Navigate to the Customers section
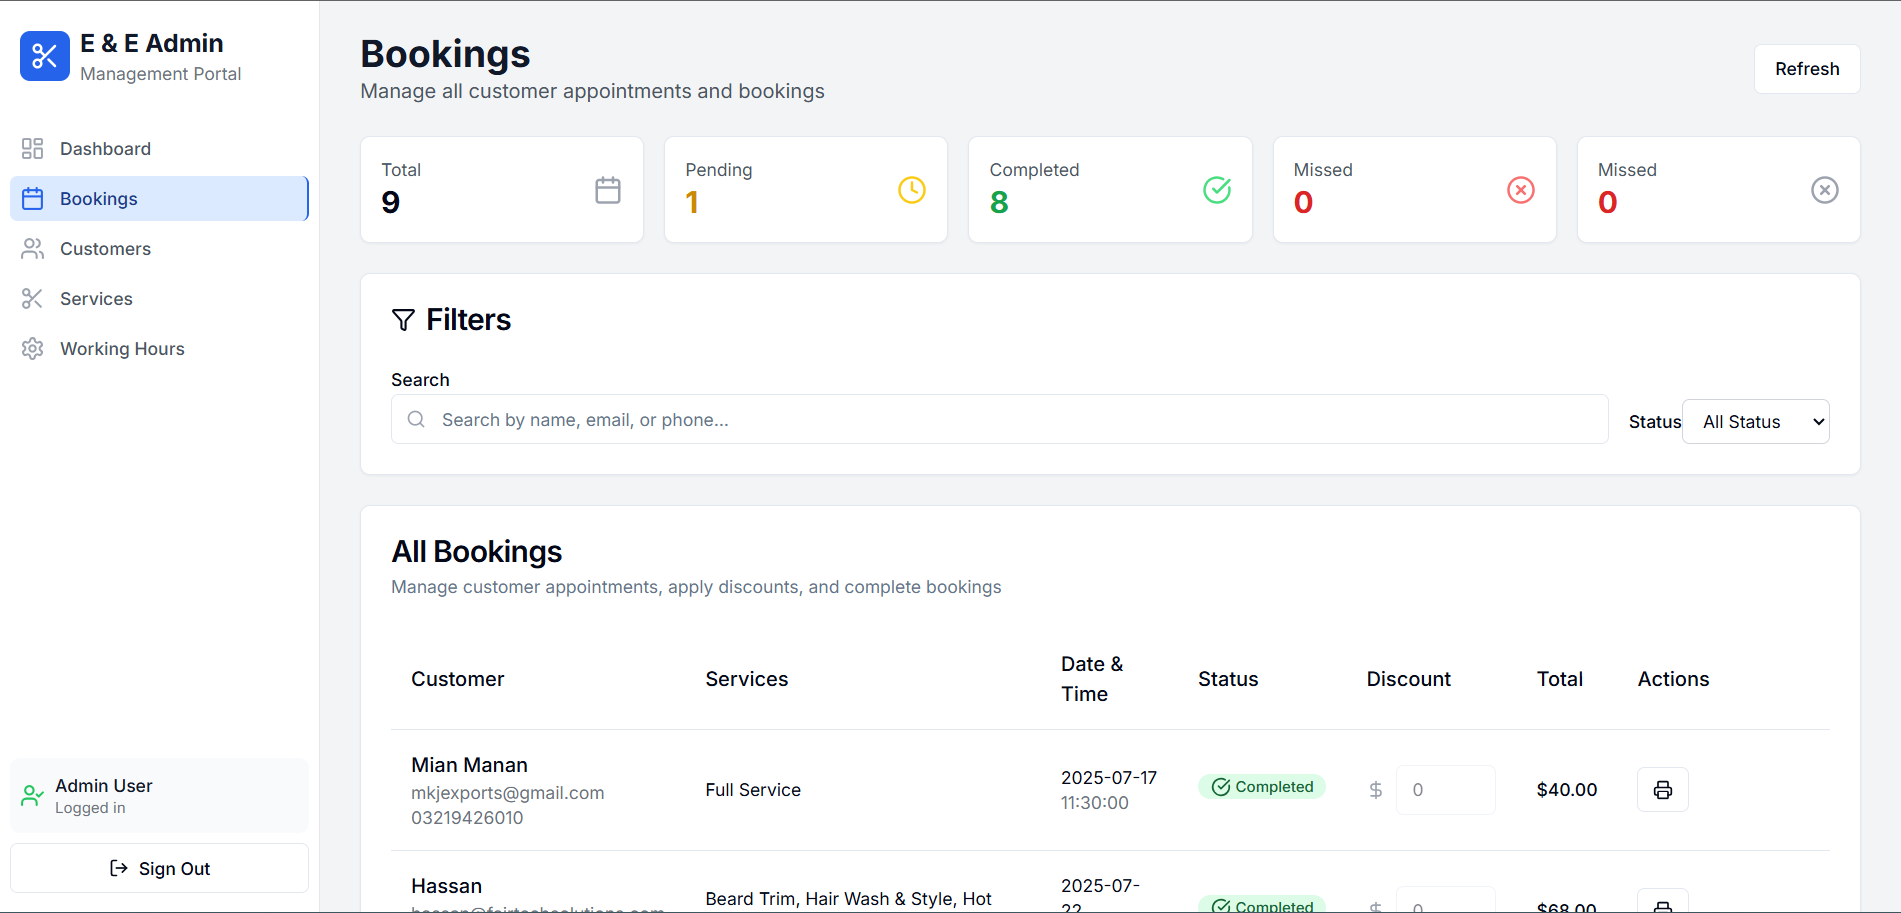Image resolution: width=1901 pixels, height=913 pixels. tap(107, 248)
